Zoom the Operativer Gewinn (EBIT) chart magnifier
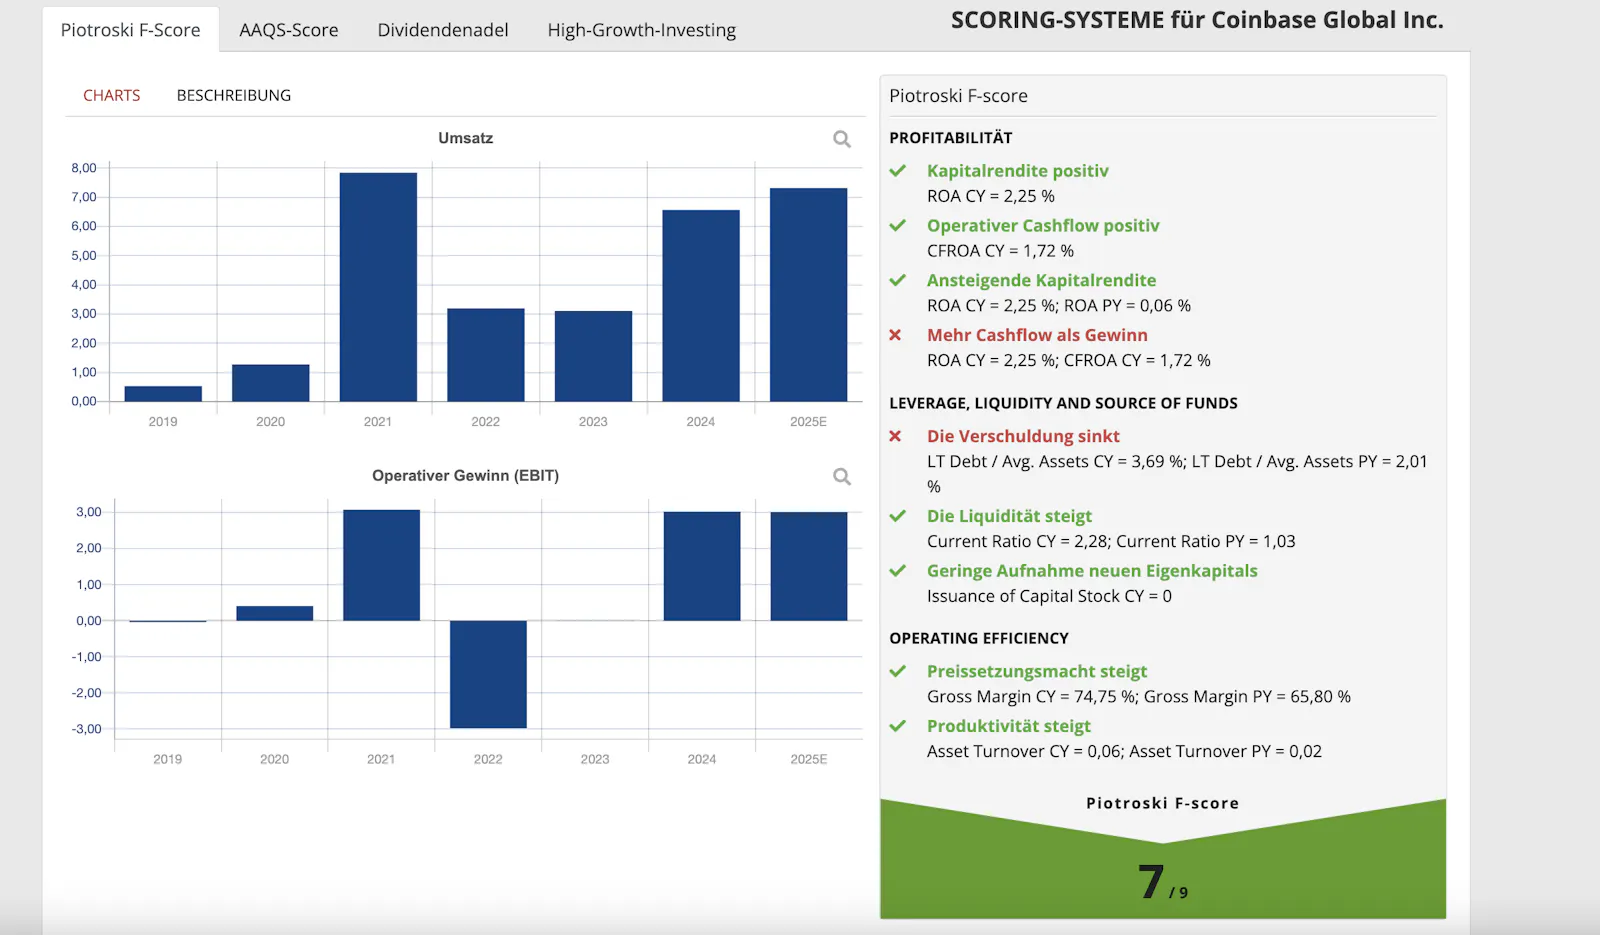 [x=842, y=477]
